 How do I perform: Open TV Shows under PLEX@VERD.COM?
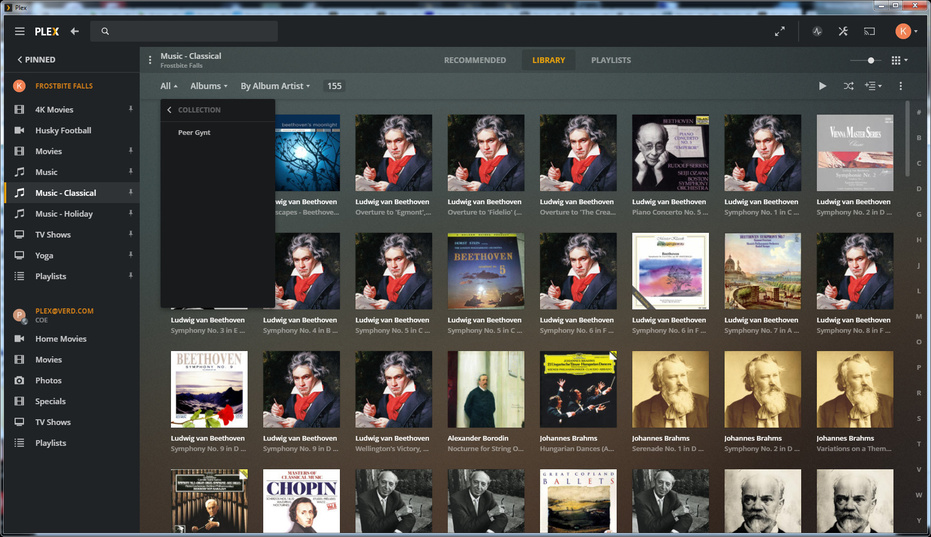[x=52, y=422]
